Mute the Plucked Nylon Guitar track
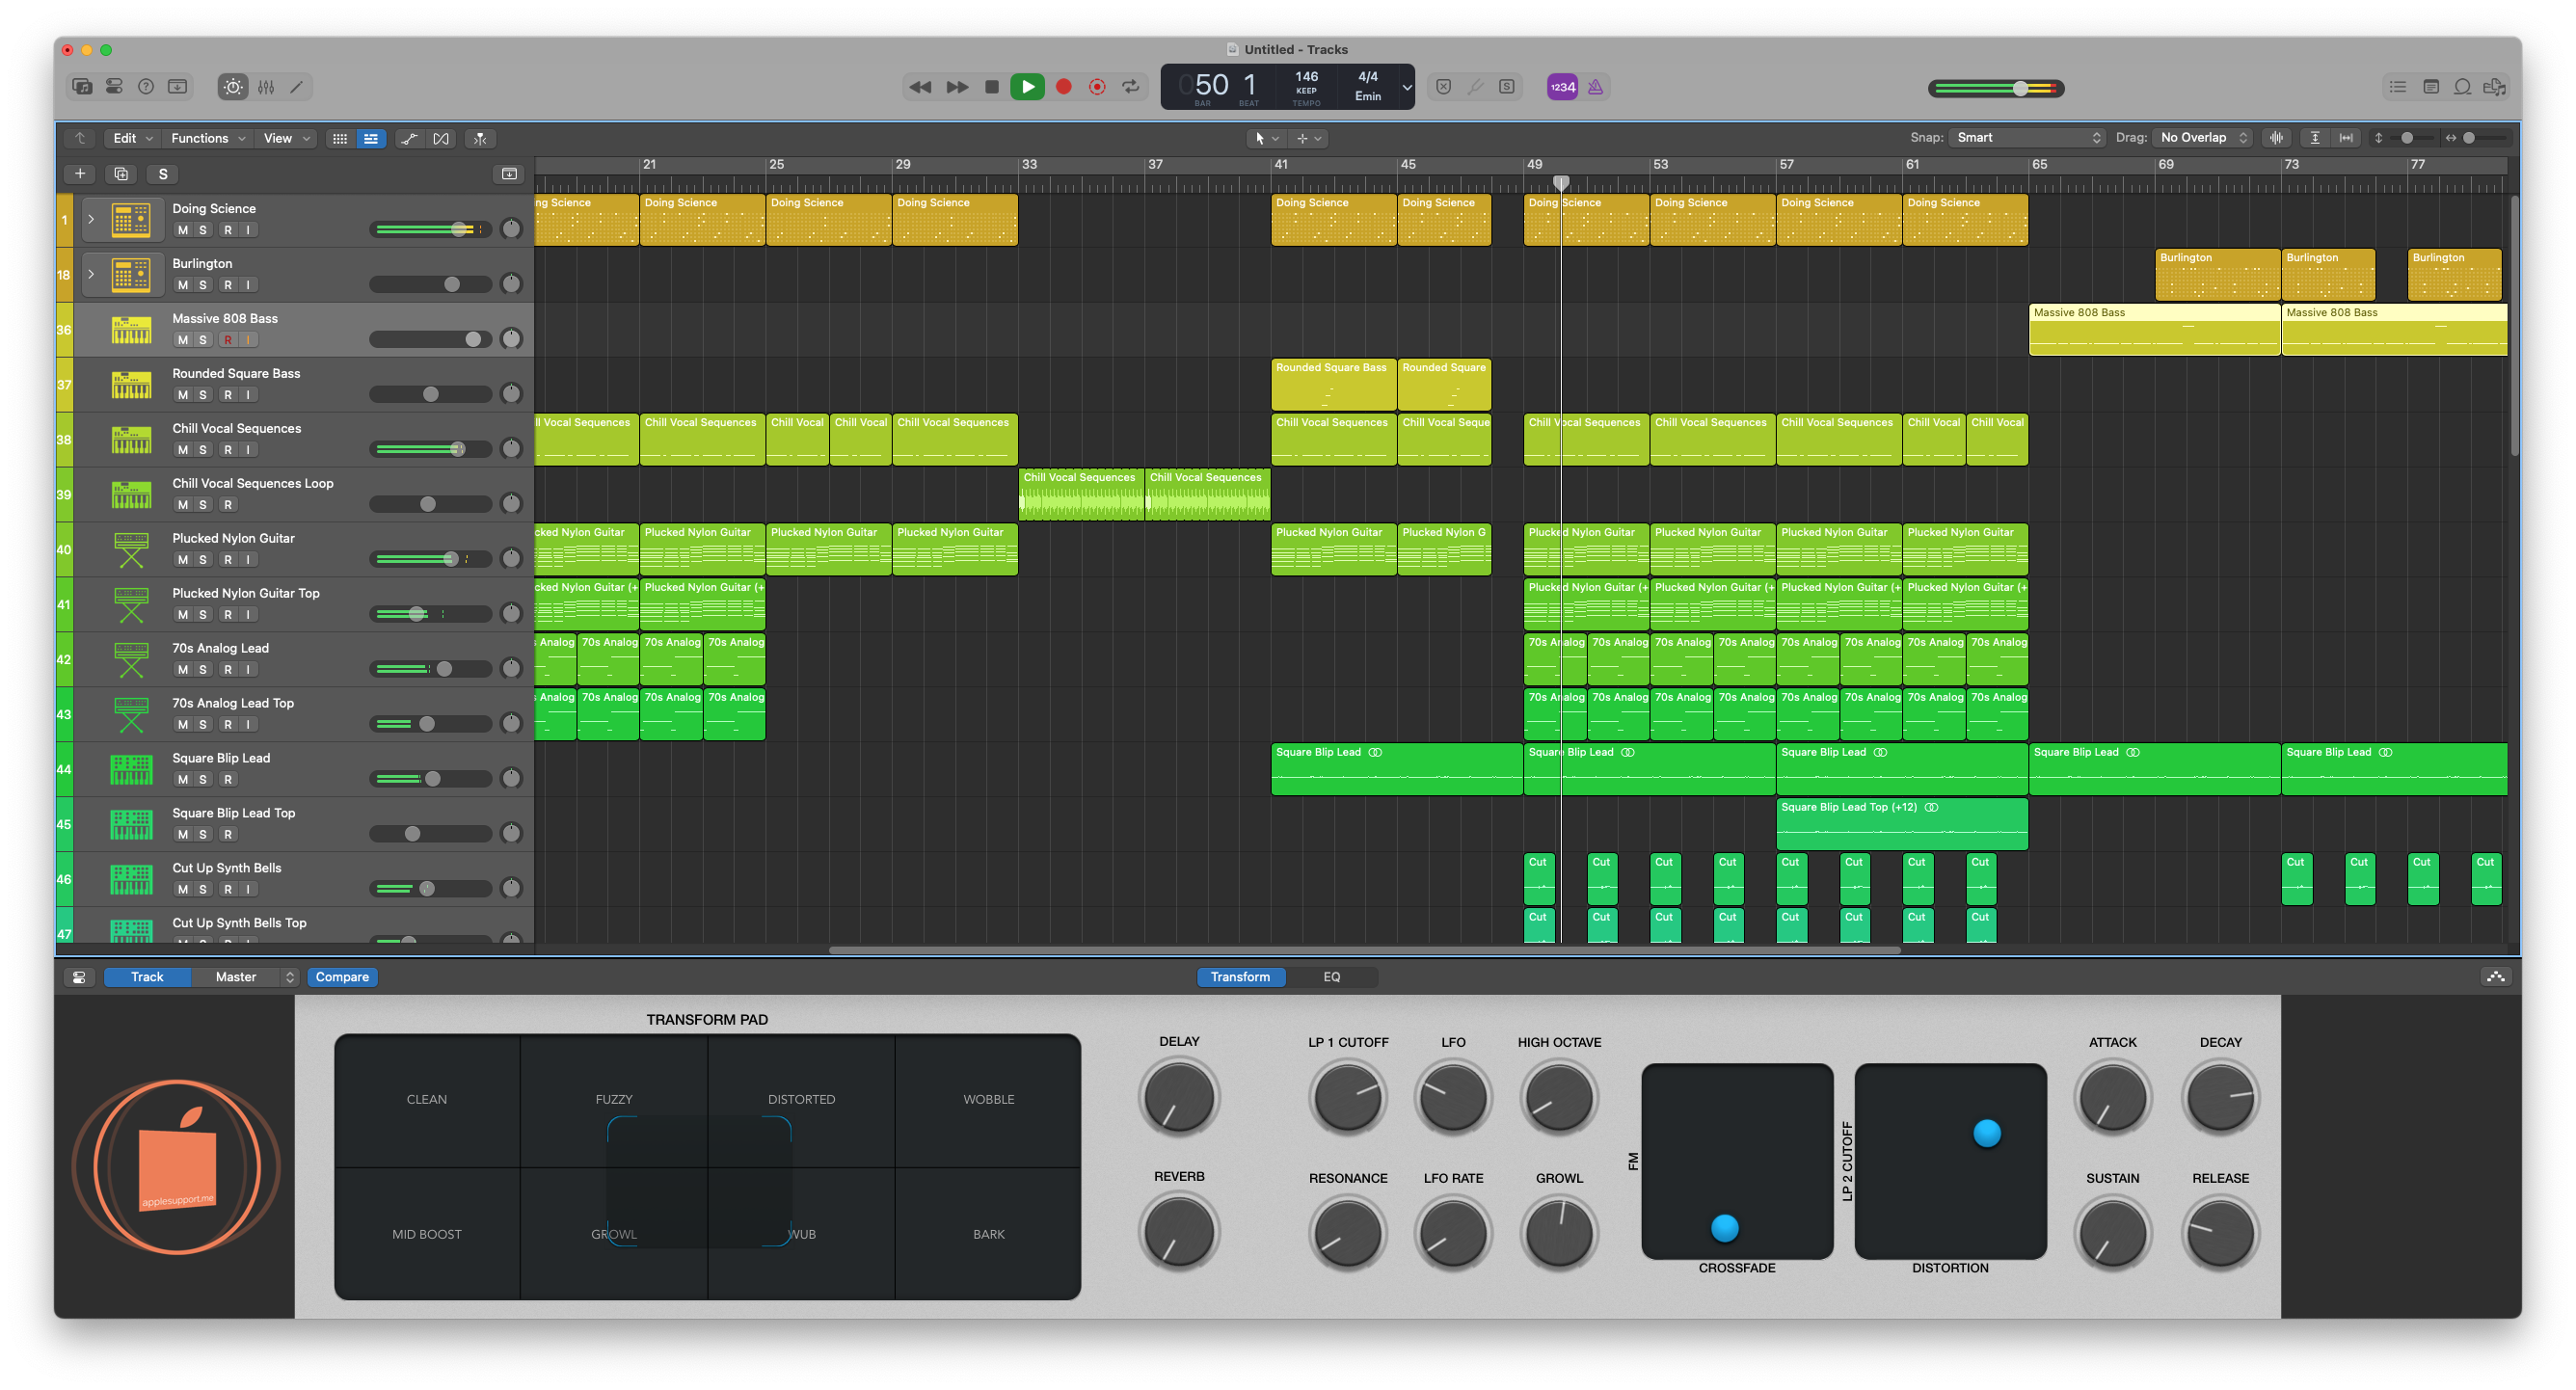The image size is (2576, 1390). pyautogui.click(x=183, y=560)
